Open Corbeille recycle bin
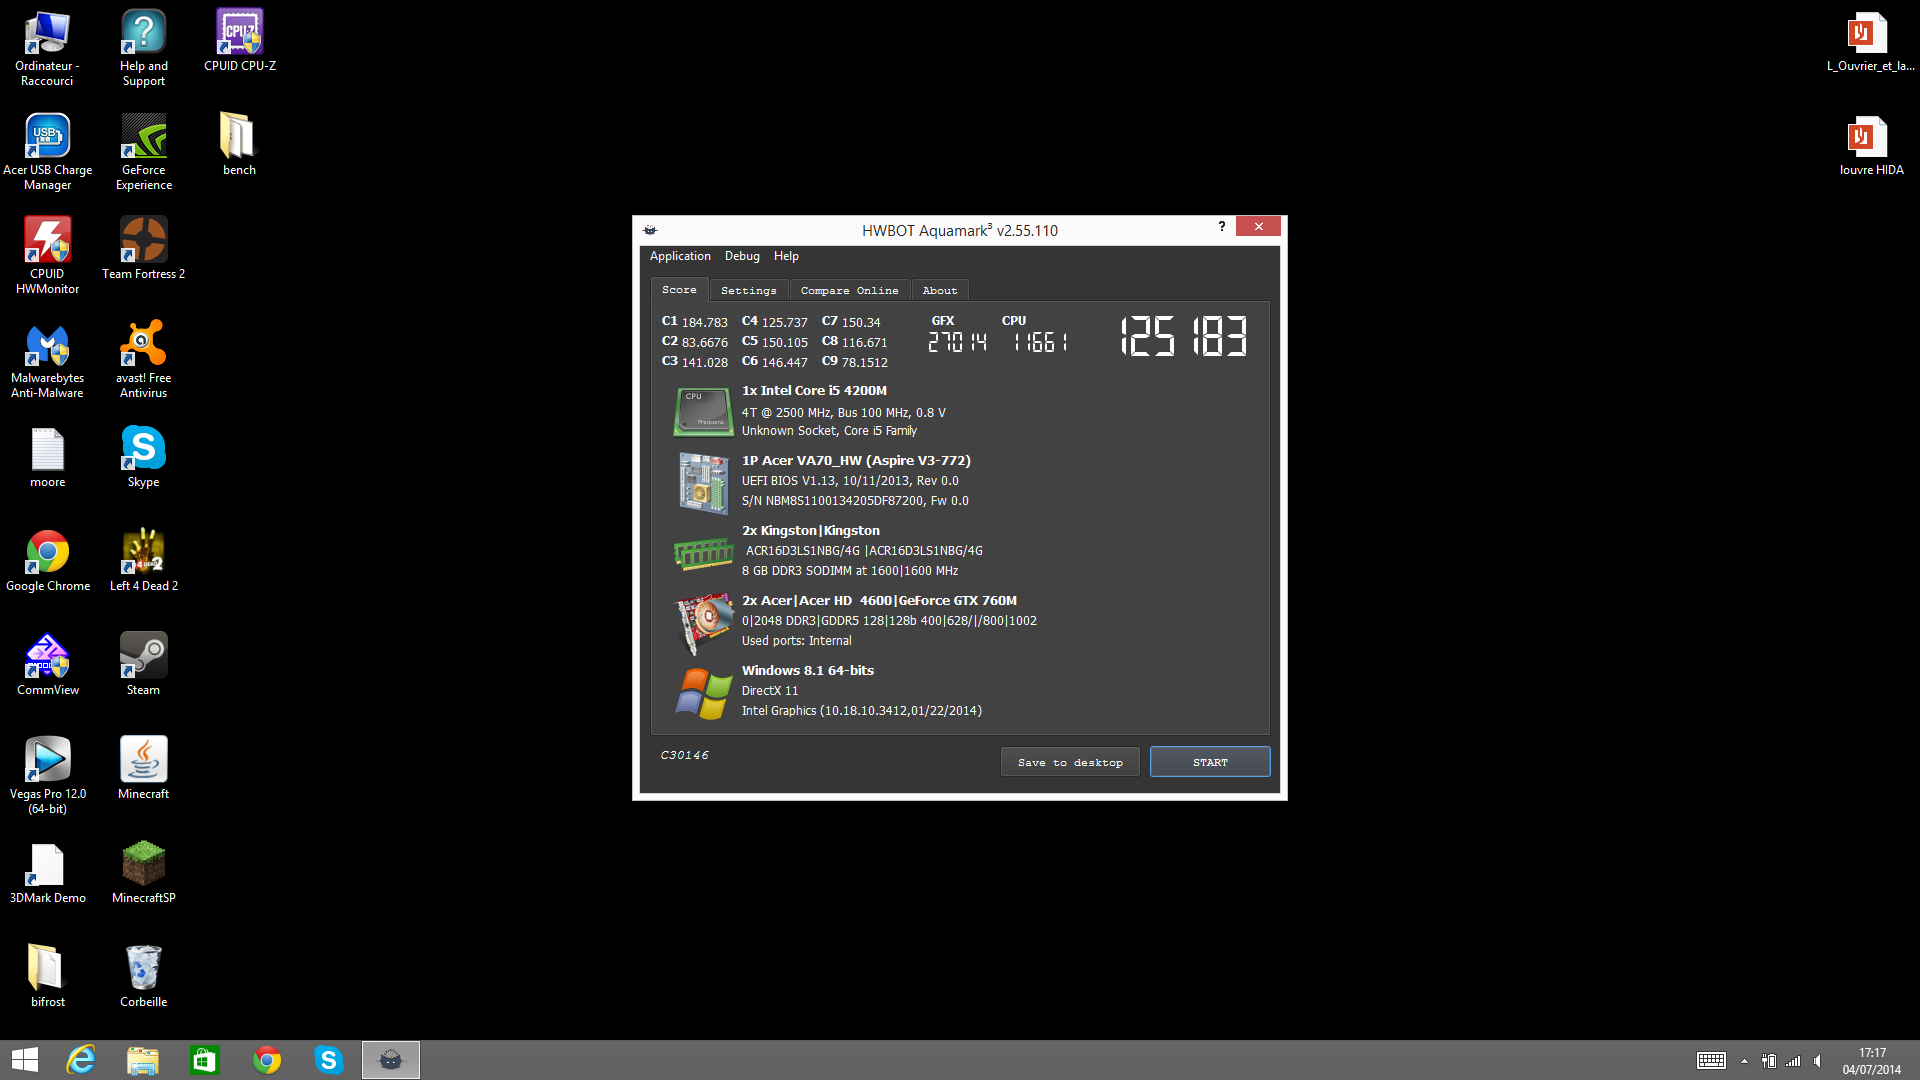The height and width of the screenshot is (1080, 1920). pos(143,977)
